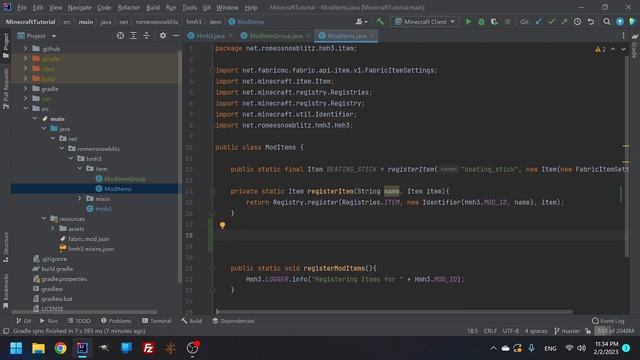Image resolution: width=640 pixels, height=360 pixels.
Task: Push commits with the Git arrow
Action: pyautogui.click(x=564, y=22)
